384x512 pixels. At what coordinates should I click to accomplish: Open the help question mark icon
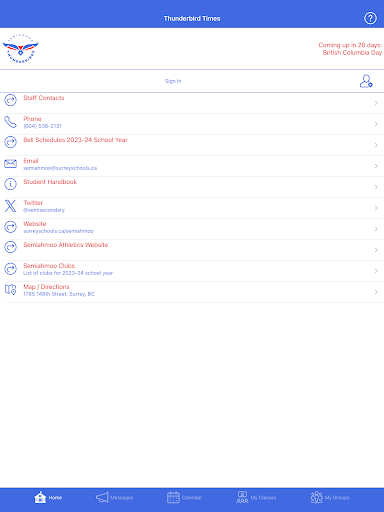click(x=370, y=18)
